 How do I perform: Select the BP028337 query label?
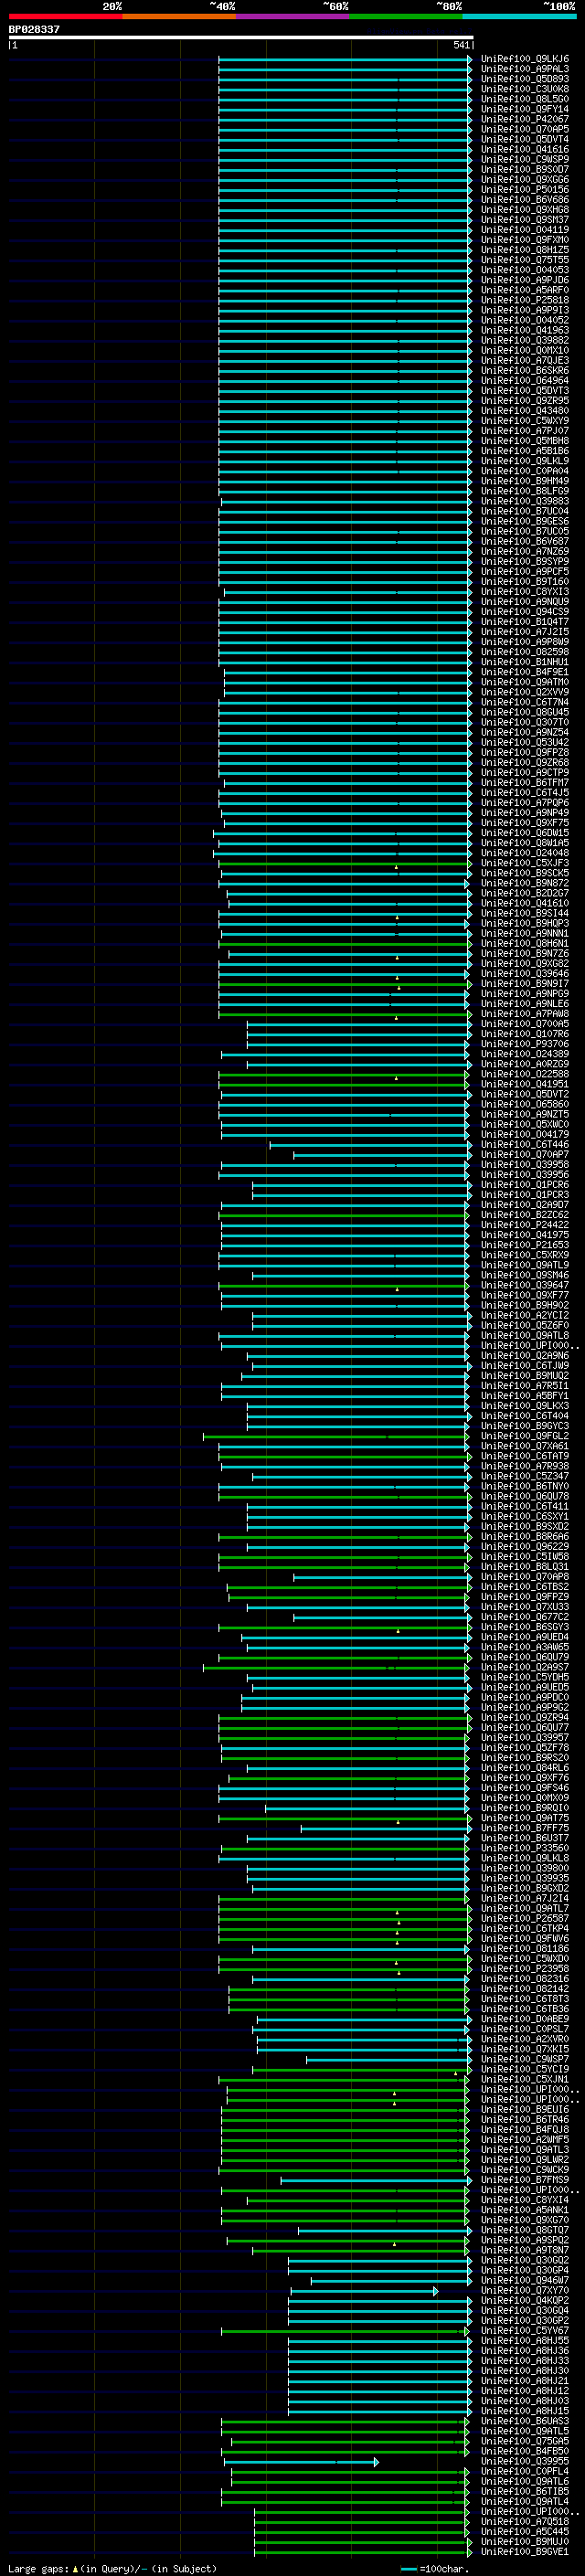tap(34, 30)
